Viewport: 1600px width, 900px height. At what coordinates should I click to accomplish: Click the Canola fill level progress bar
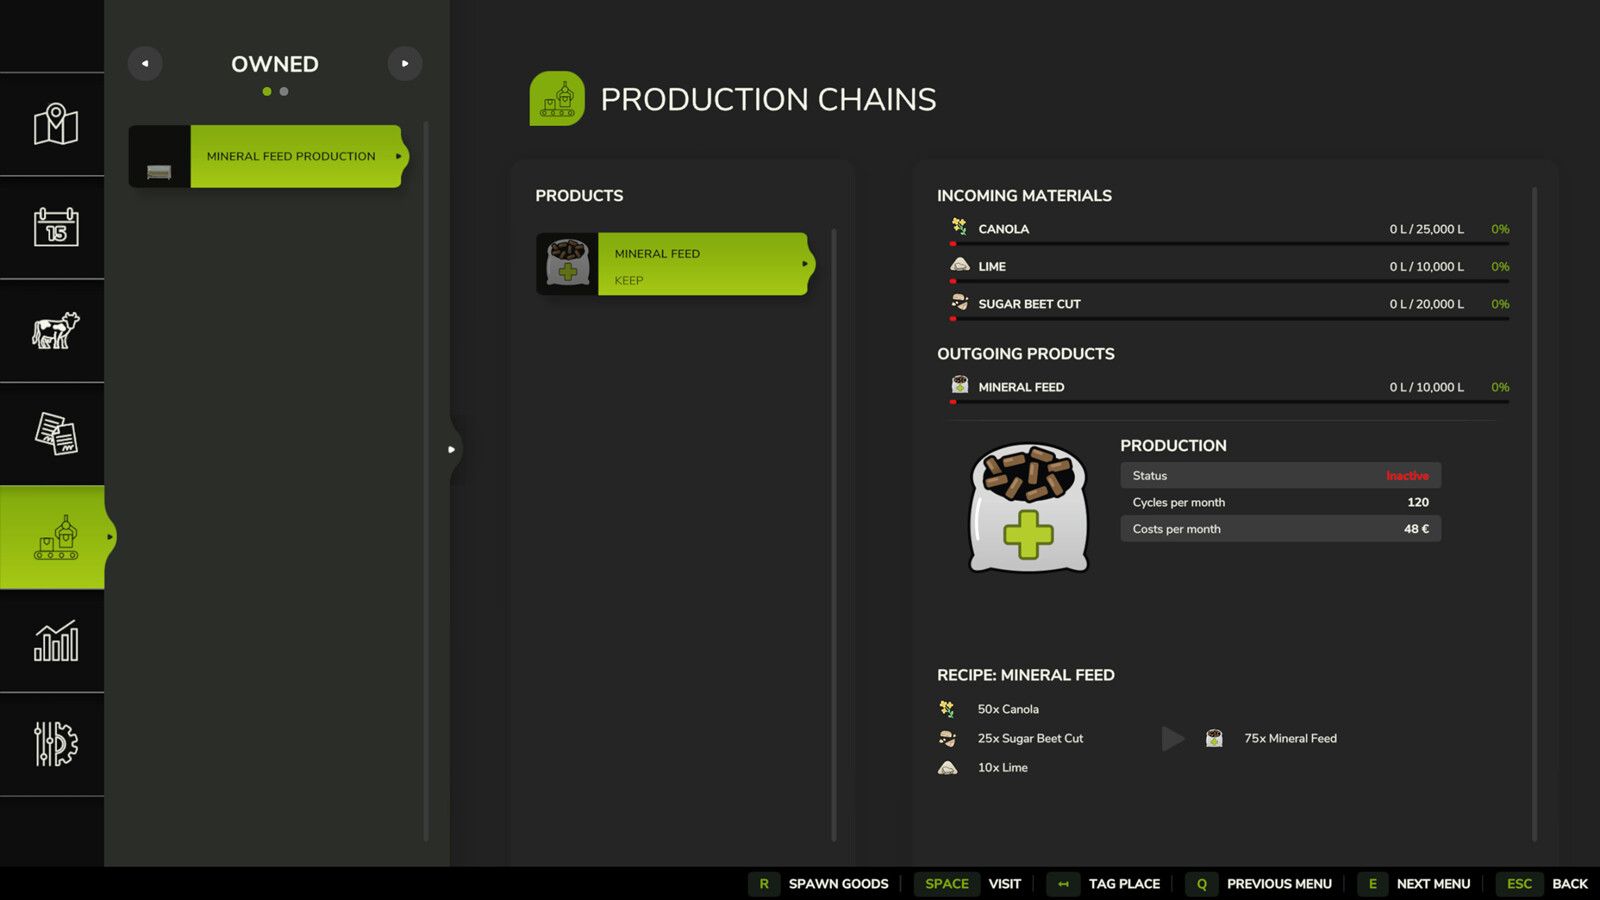click(1228, 243)
